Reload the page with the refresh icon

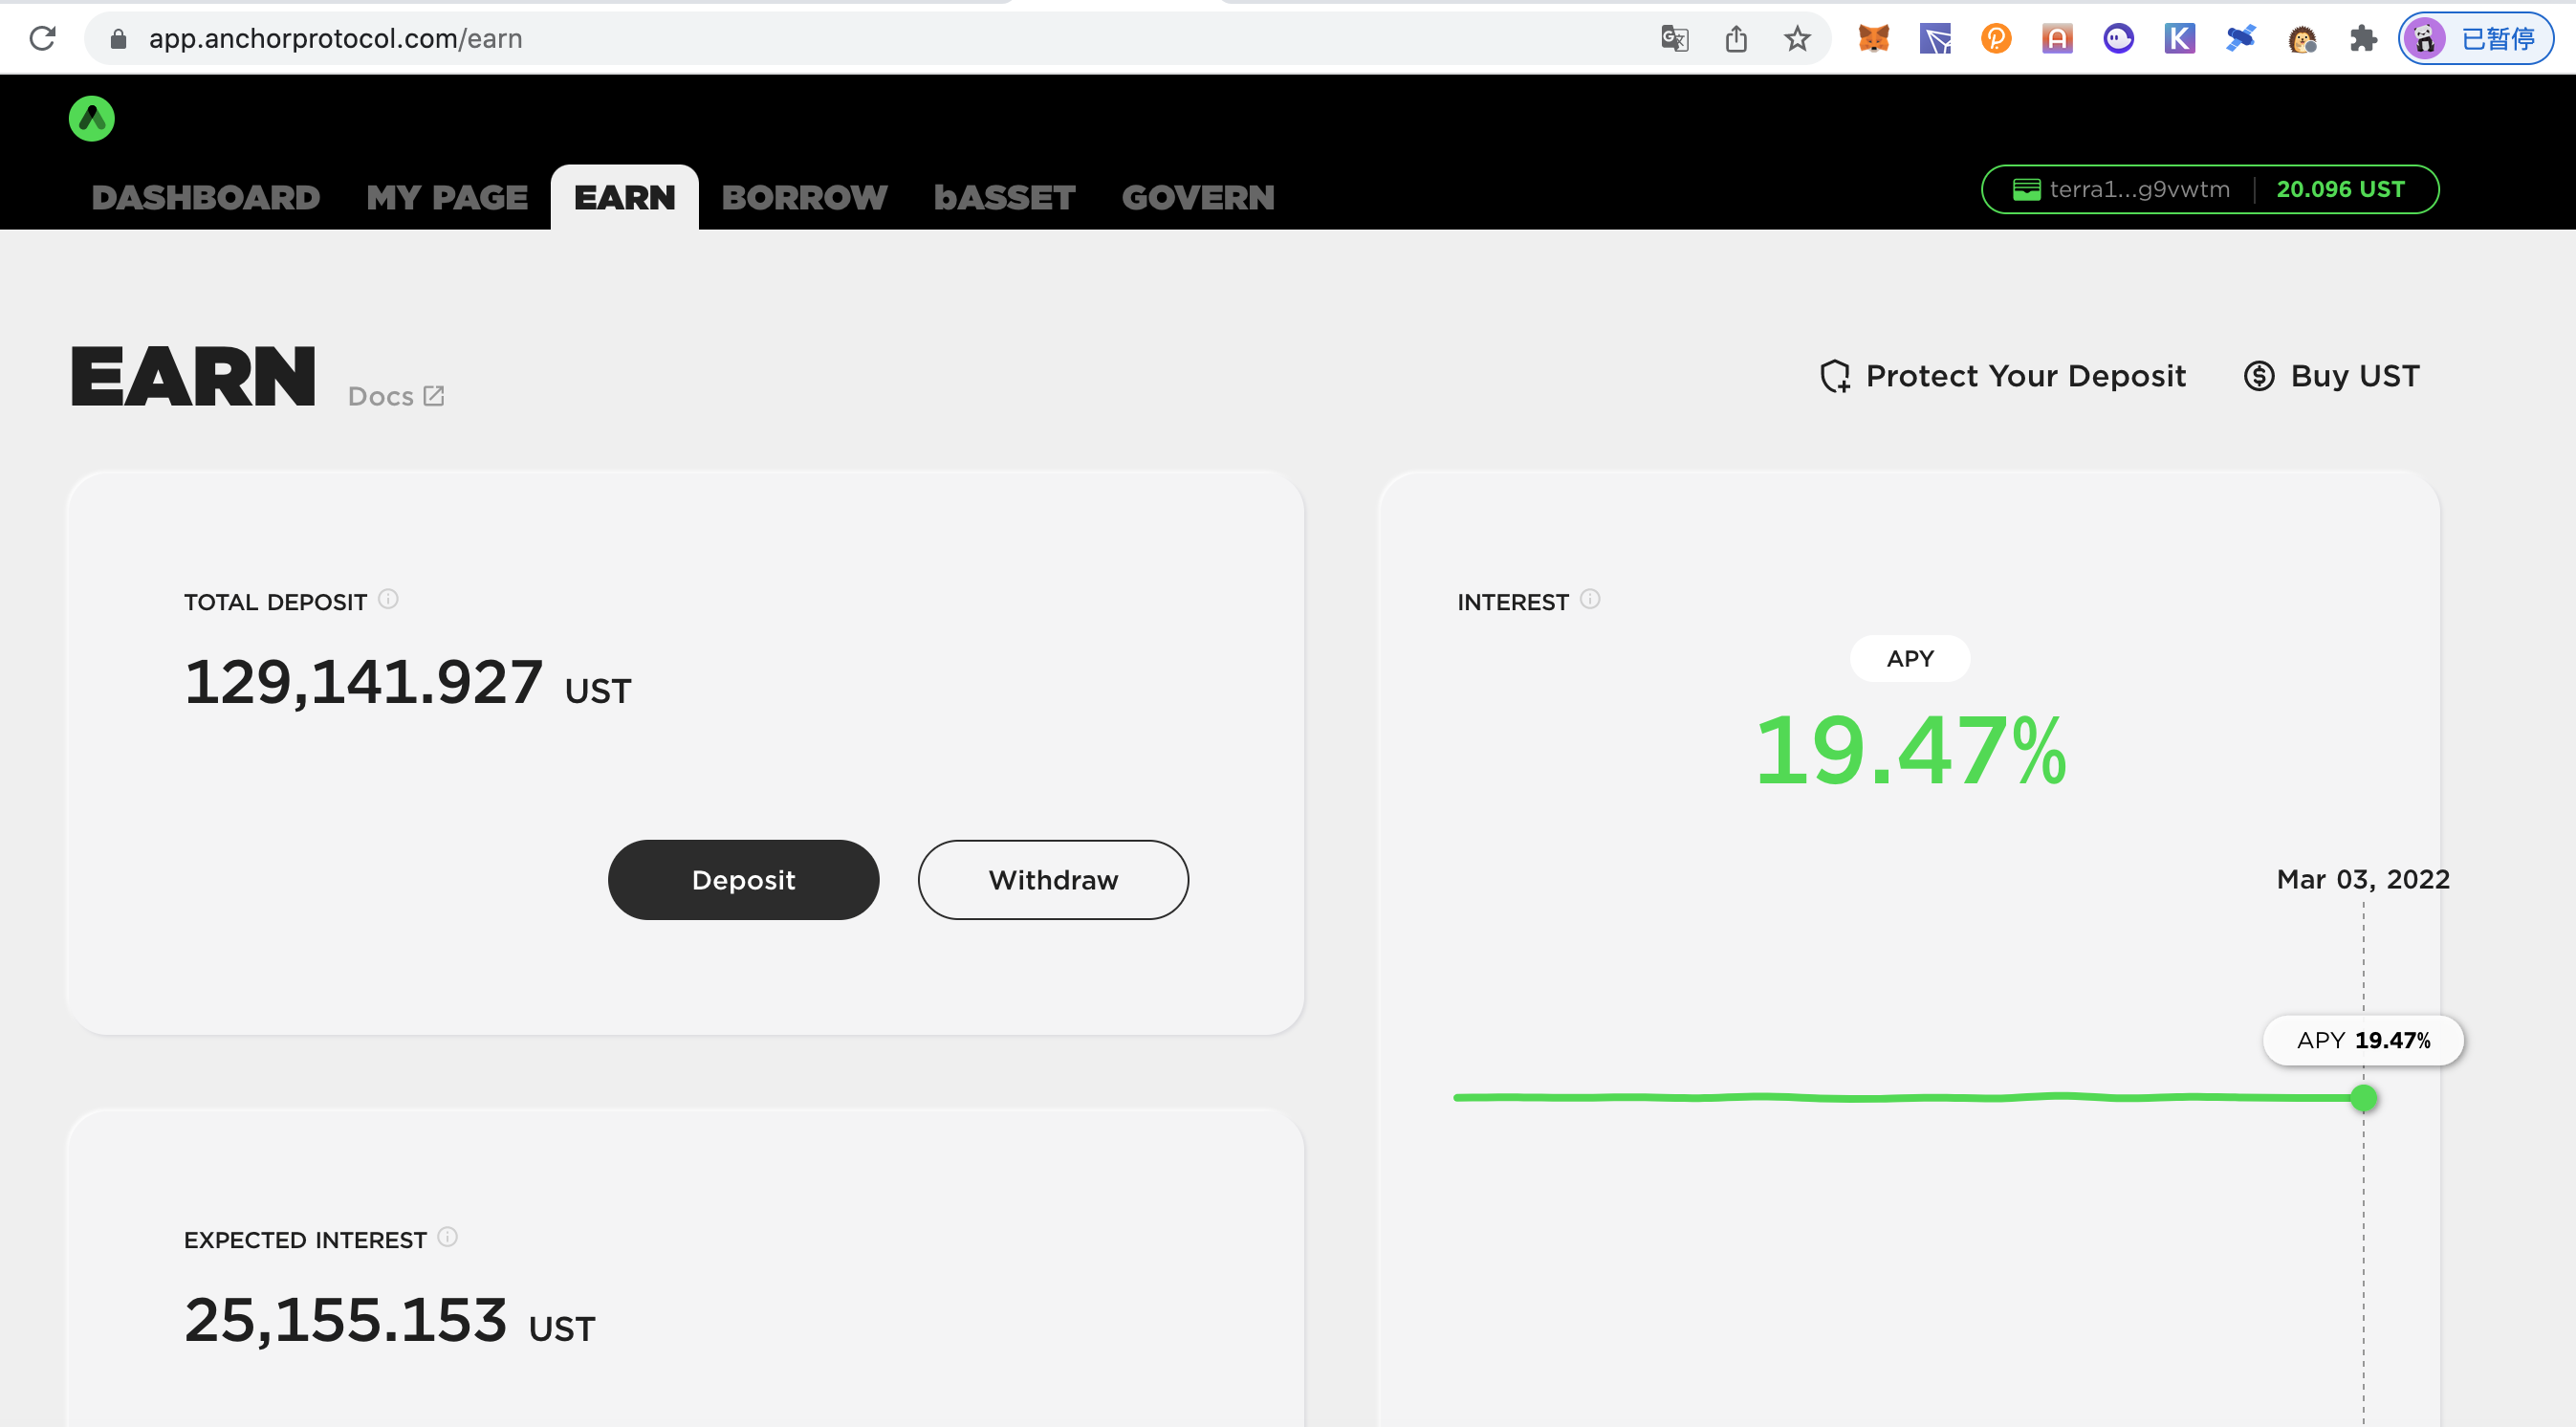point(42,38)
